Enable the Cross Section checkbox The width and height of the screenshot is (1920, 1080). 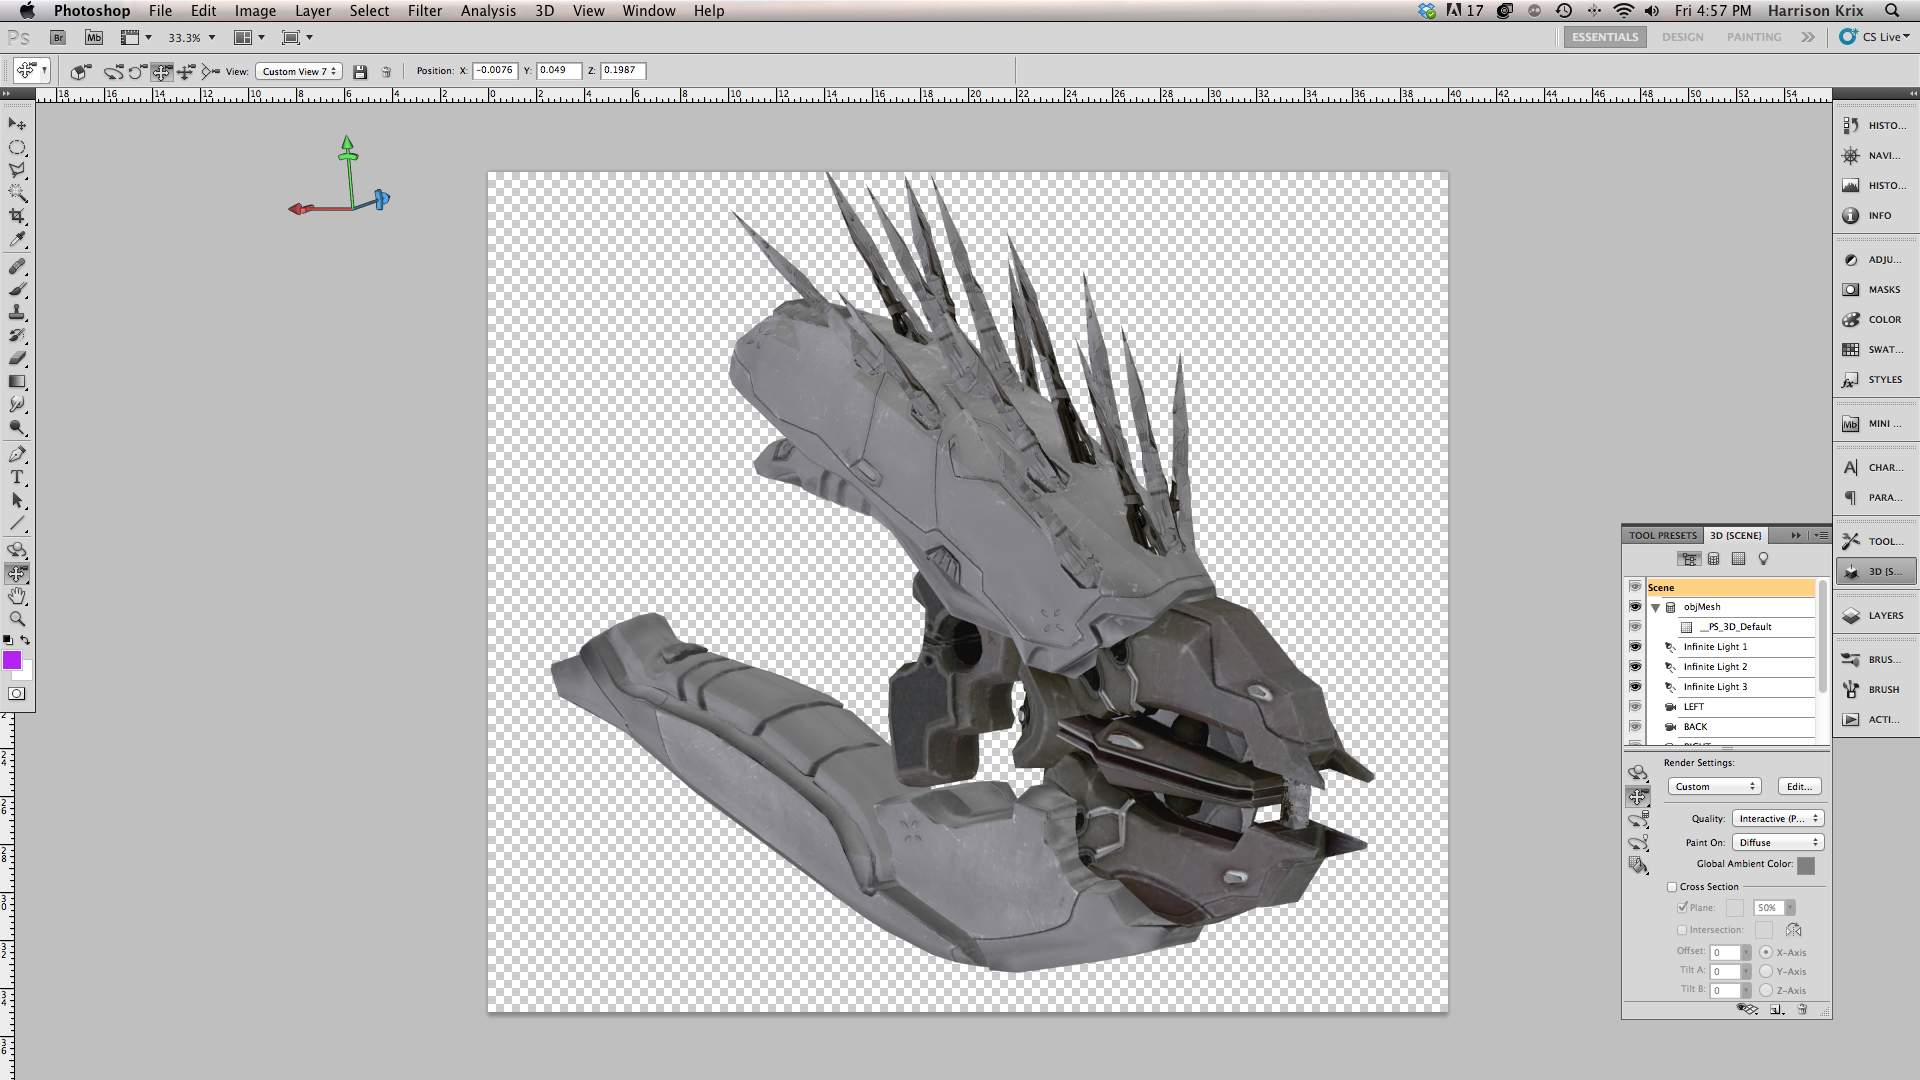tap(1672, 887)
